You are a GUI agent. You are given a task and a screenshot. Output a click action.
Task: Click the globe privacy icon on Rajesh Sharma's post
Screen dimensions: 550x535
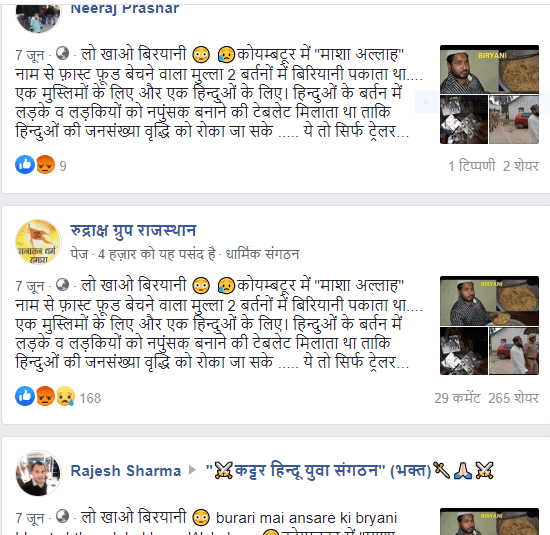point(62,516)
